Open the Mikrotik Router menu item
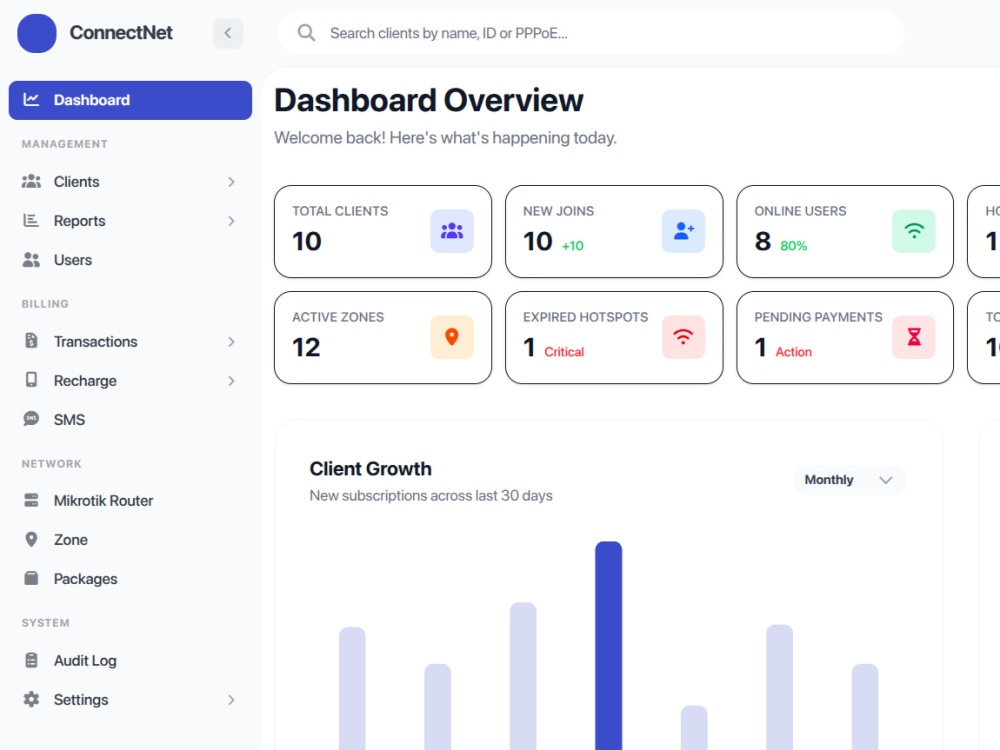1000x750 pixels. [130, 501]
